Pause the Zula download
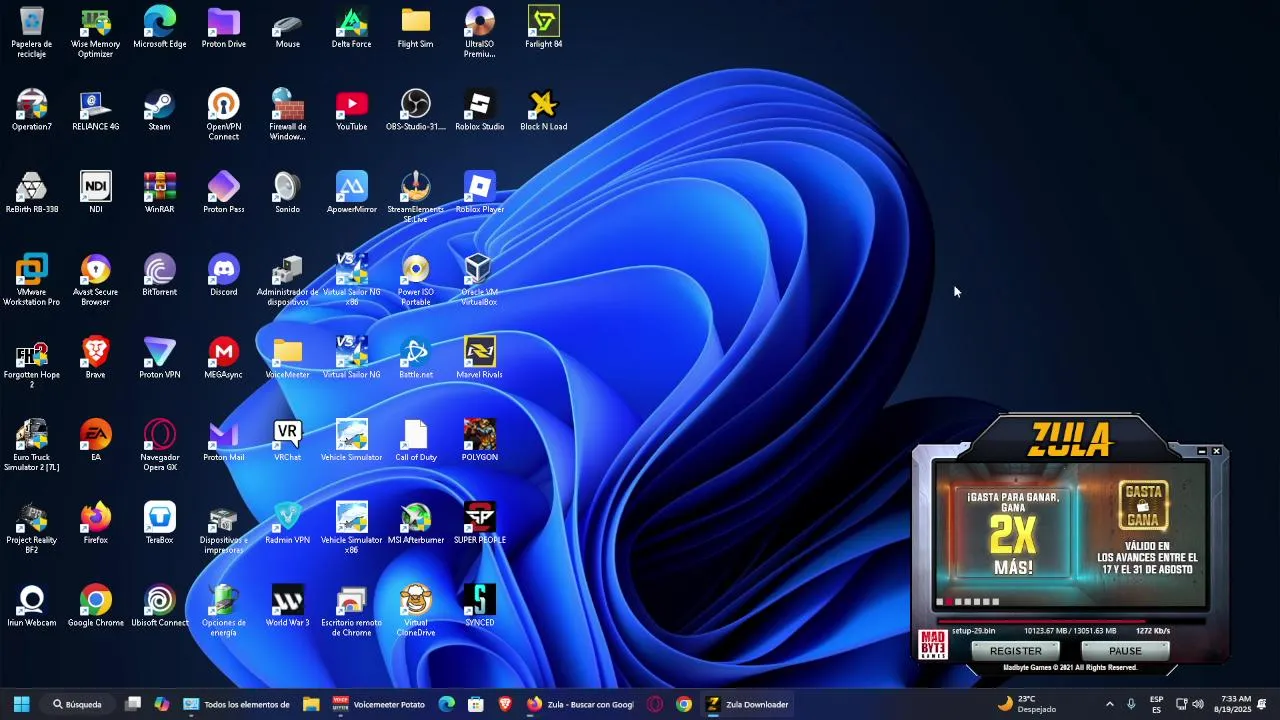Image resolution: width=1280 pixels, height=720 pixels. [1125, 651]
